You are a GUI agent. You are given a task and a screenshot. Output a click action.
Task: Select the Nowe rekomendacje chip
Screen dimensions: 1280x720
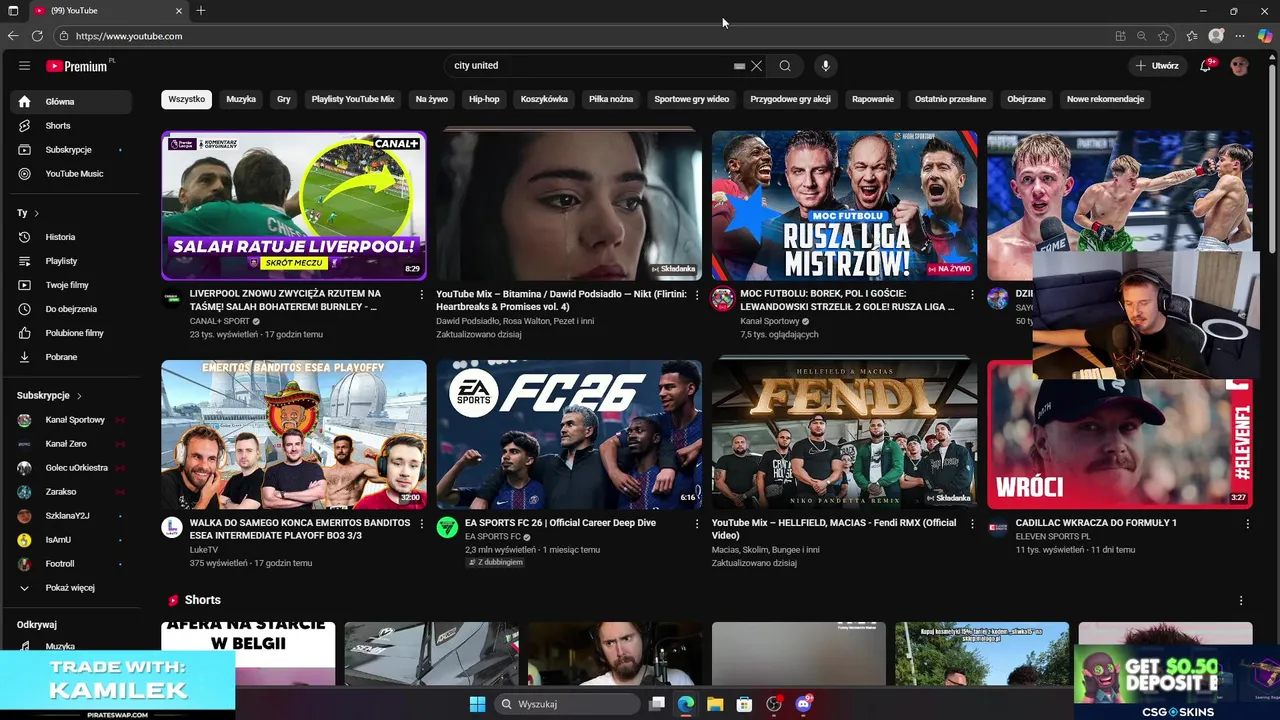click(1105, 99)
